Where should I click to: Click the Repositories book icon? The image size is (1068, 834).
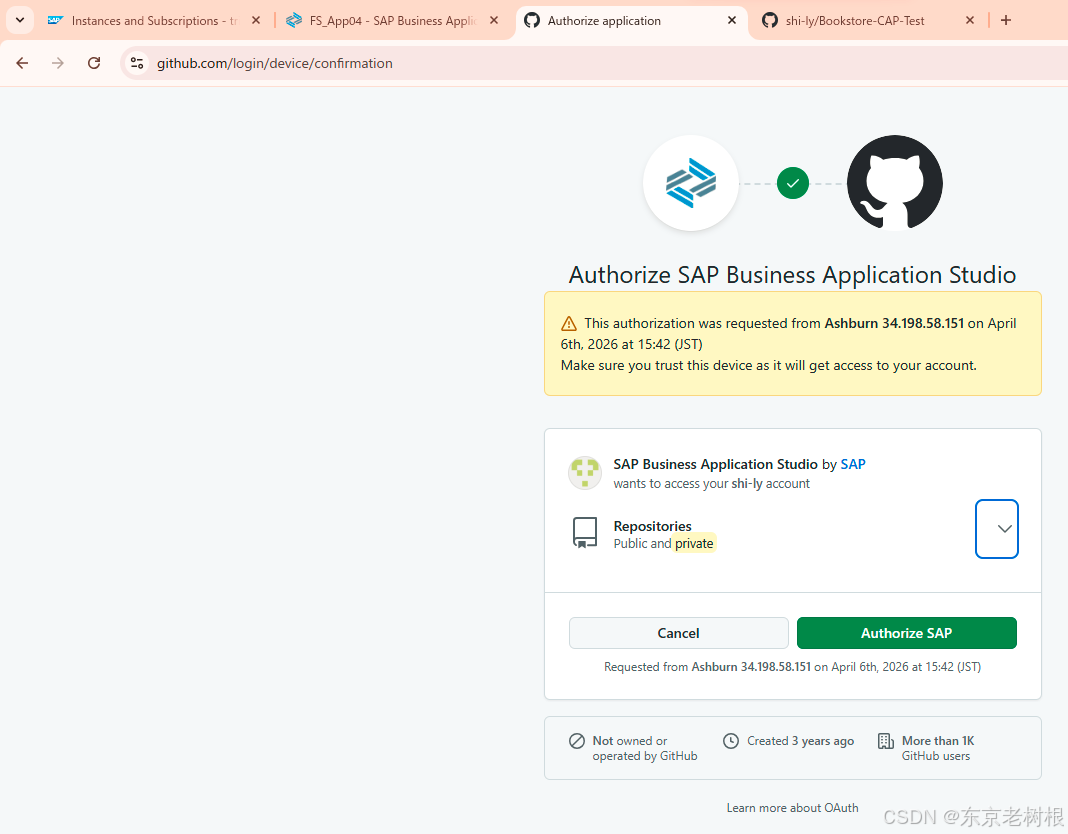[585, 533]
